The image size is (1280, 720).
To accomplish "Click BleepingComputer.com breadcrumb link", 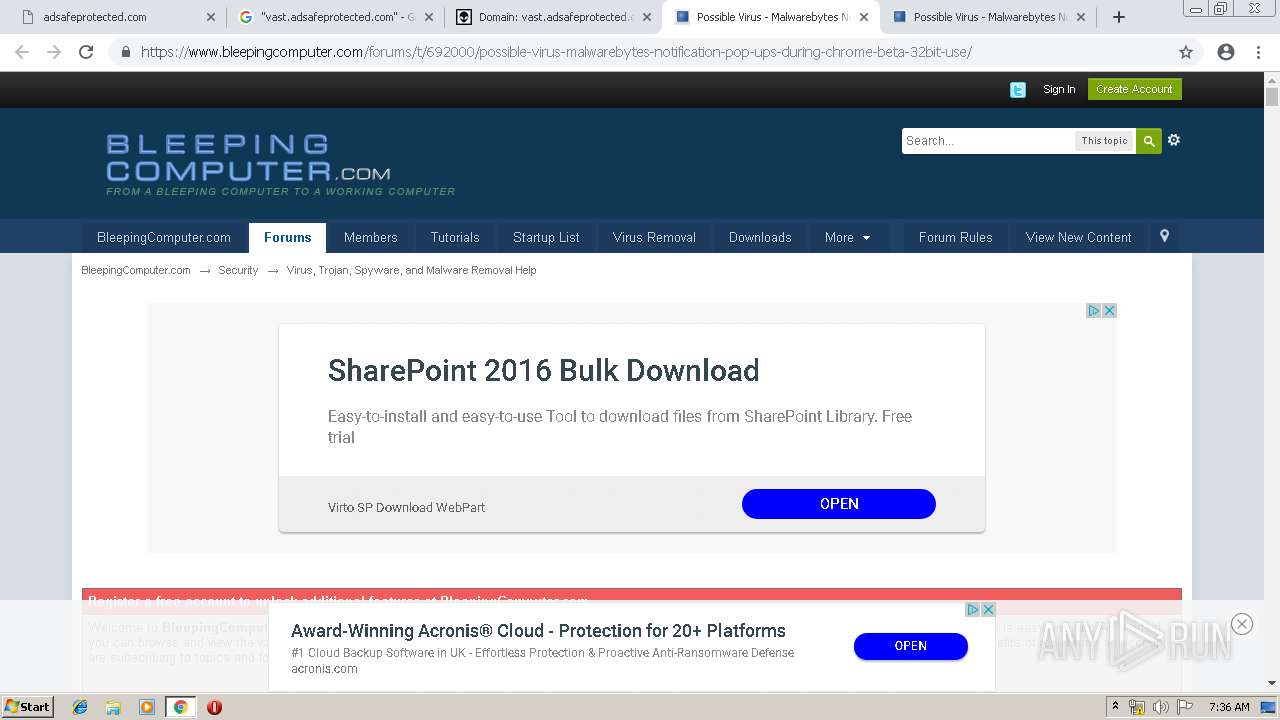I will click(136, 270).
